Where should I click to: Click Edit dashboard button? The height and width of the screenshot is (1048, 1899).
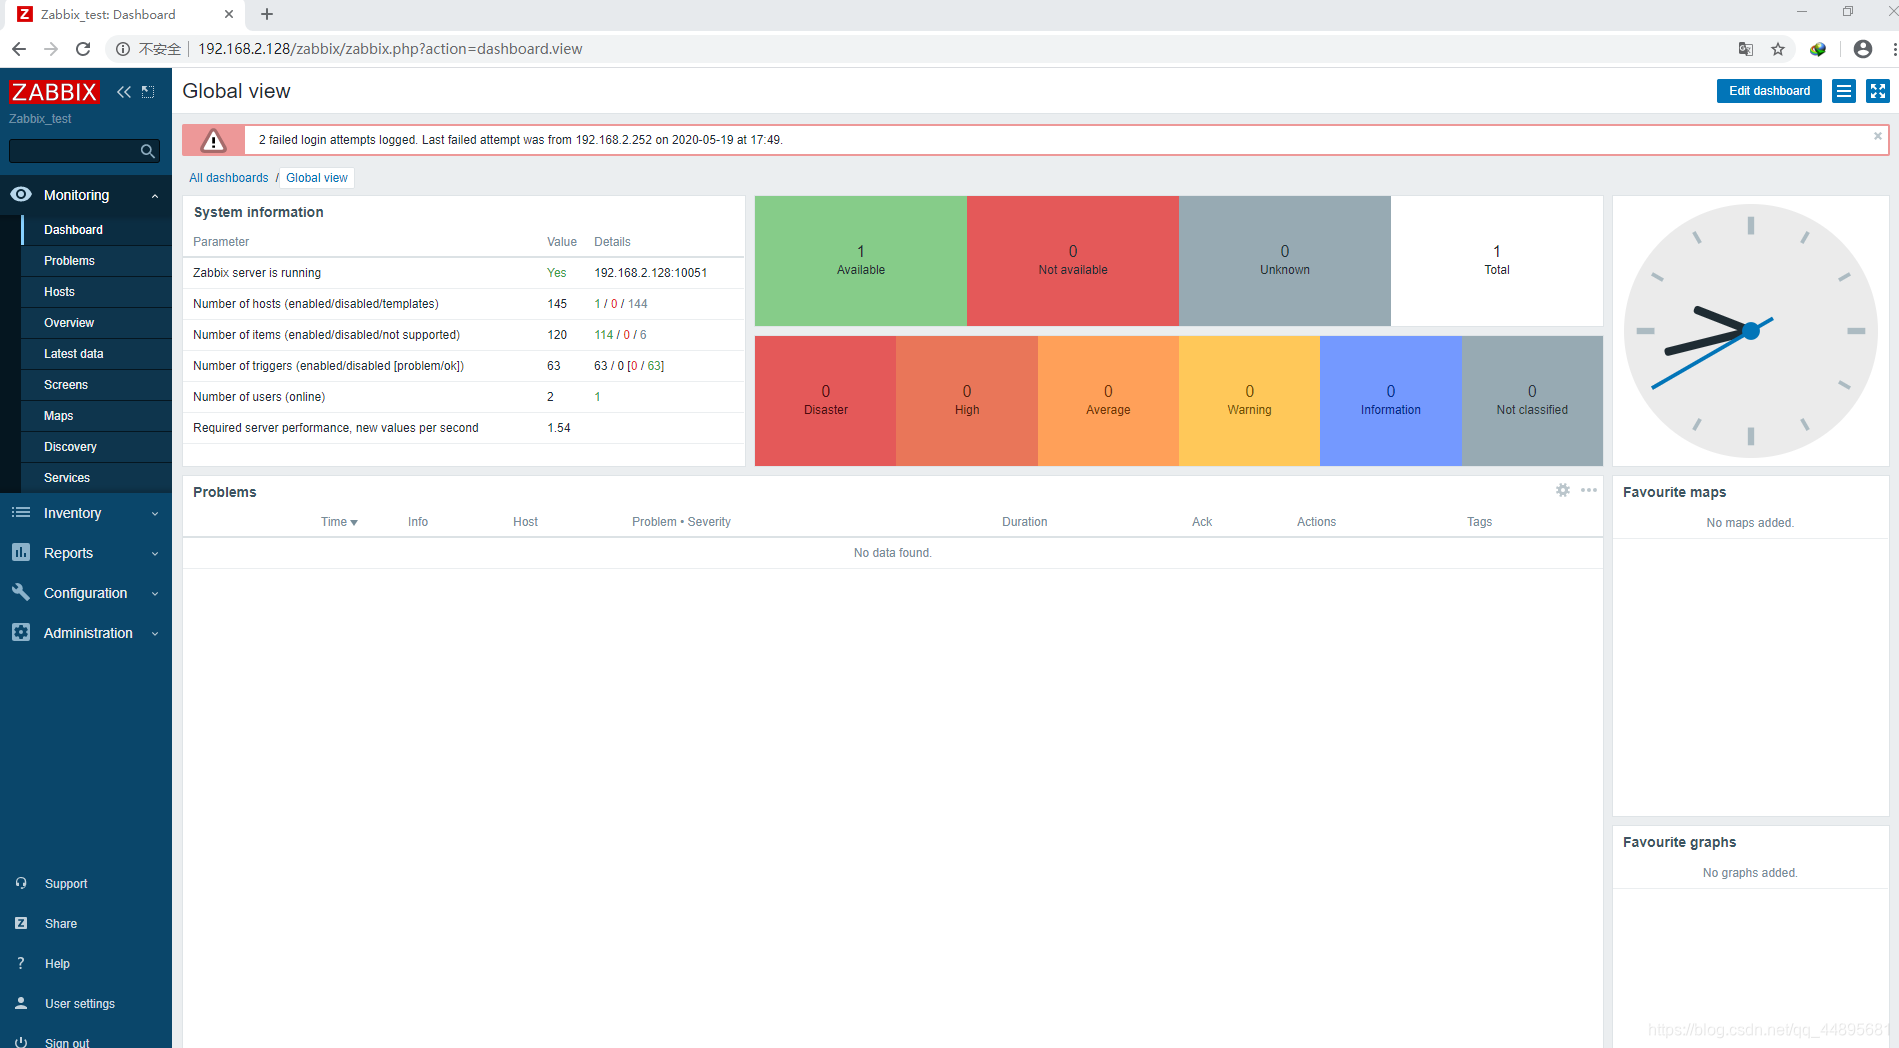click(x=1769, y=91)
